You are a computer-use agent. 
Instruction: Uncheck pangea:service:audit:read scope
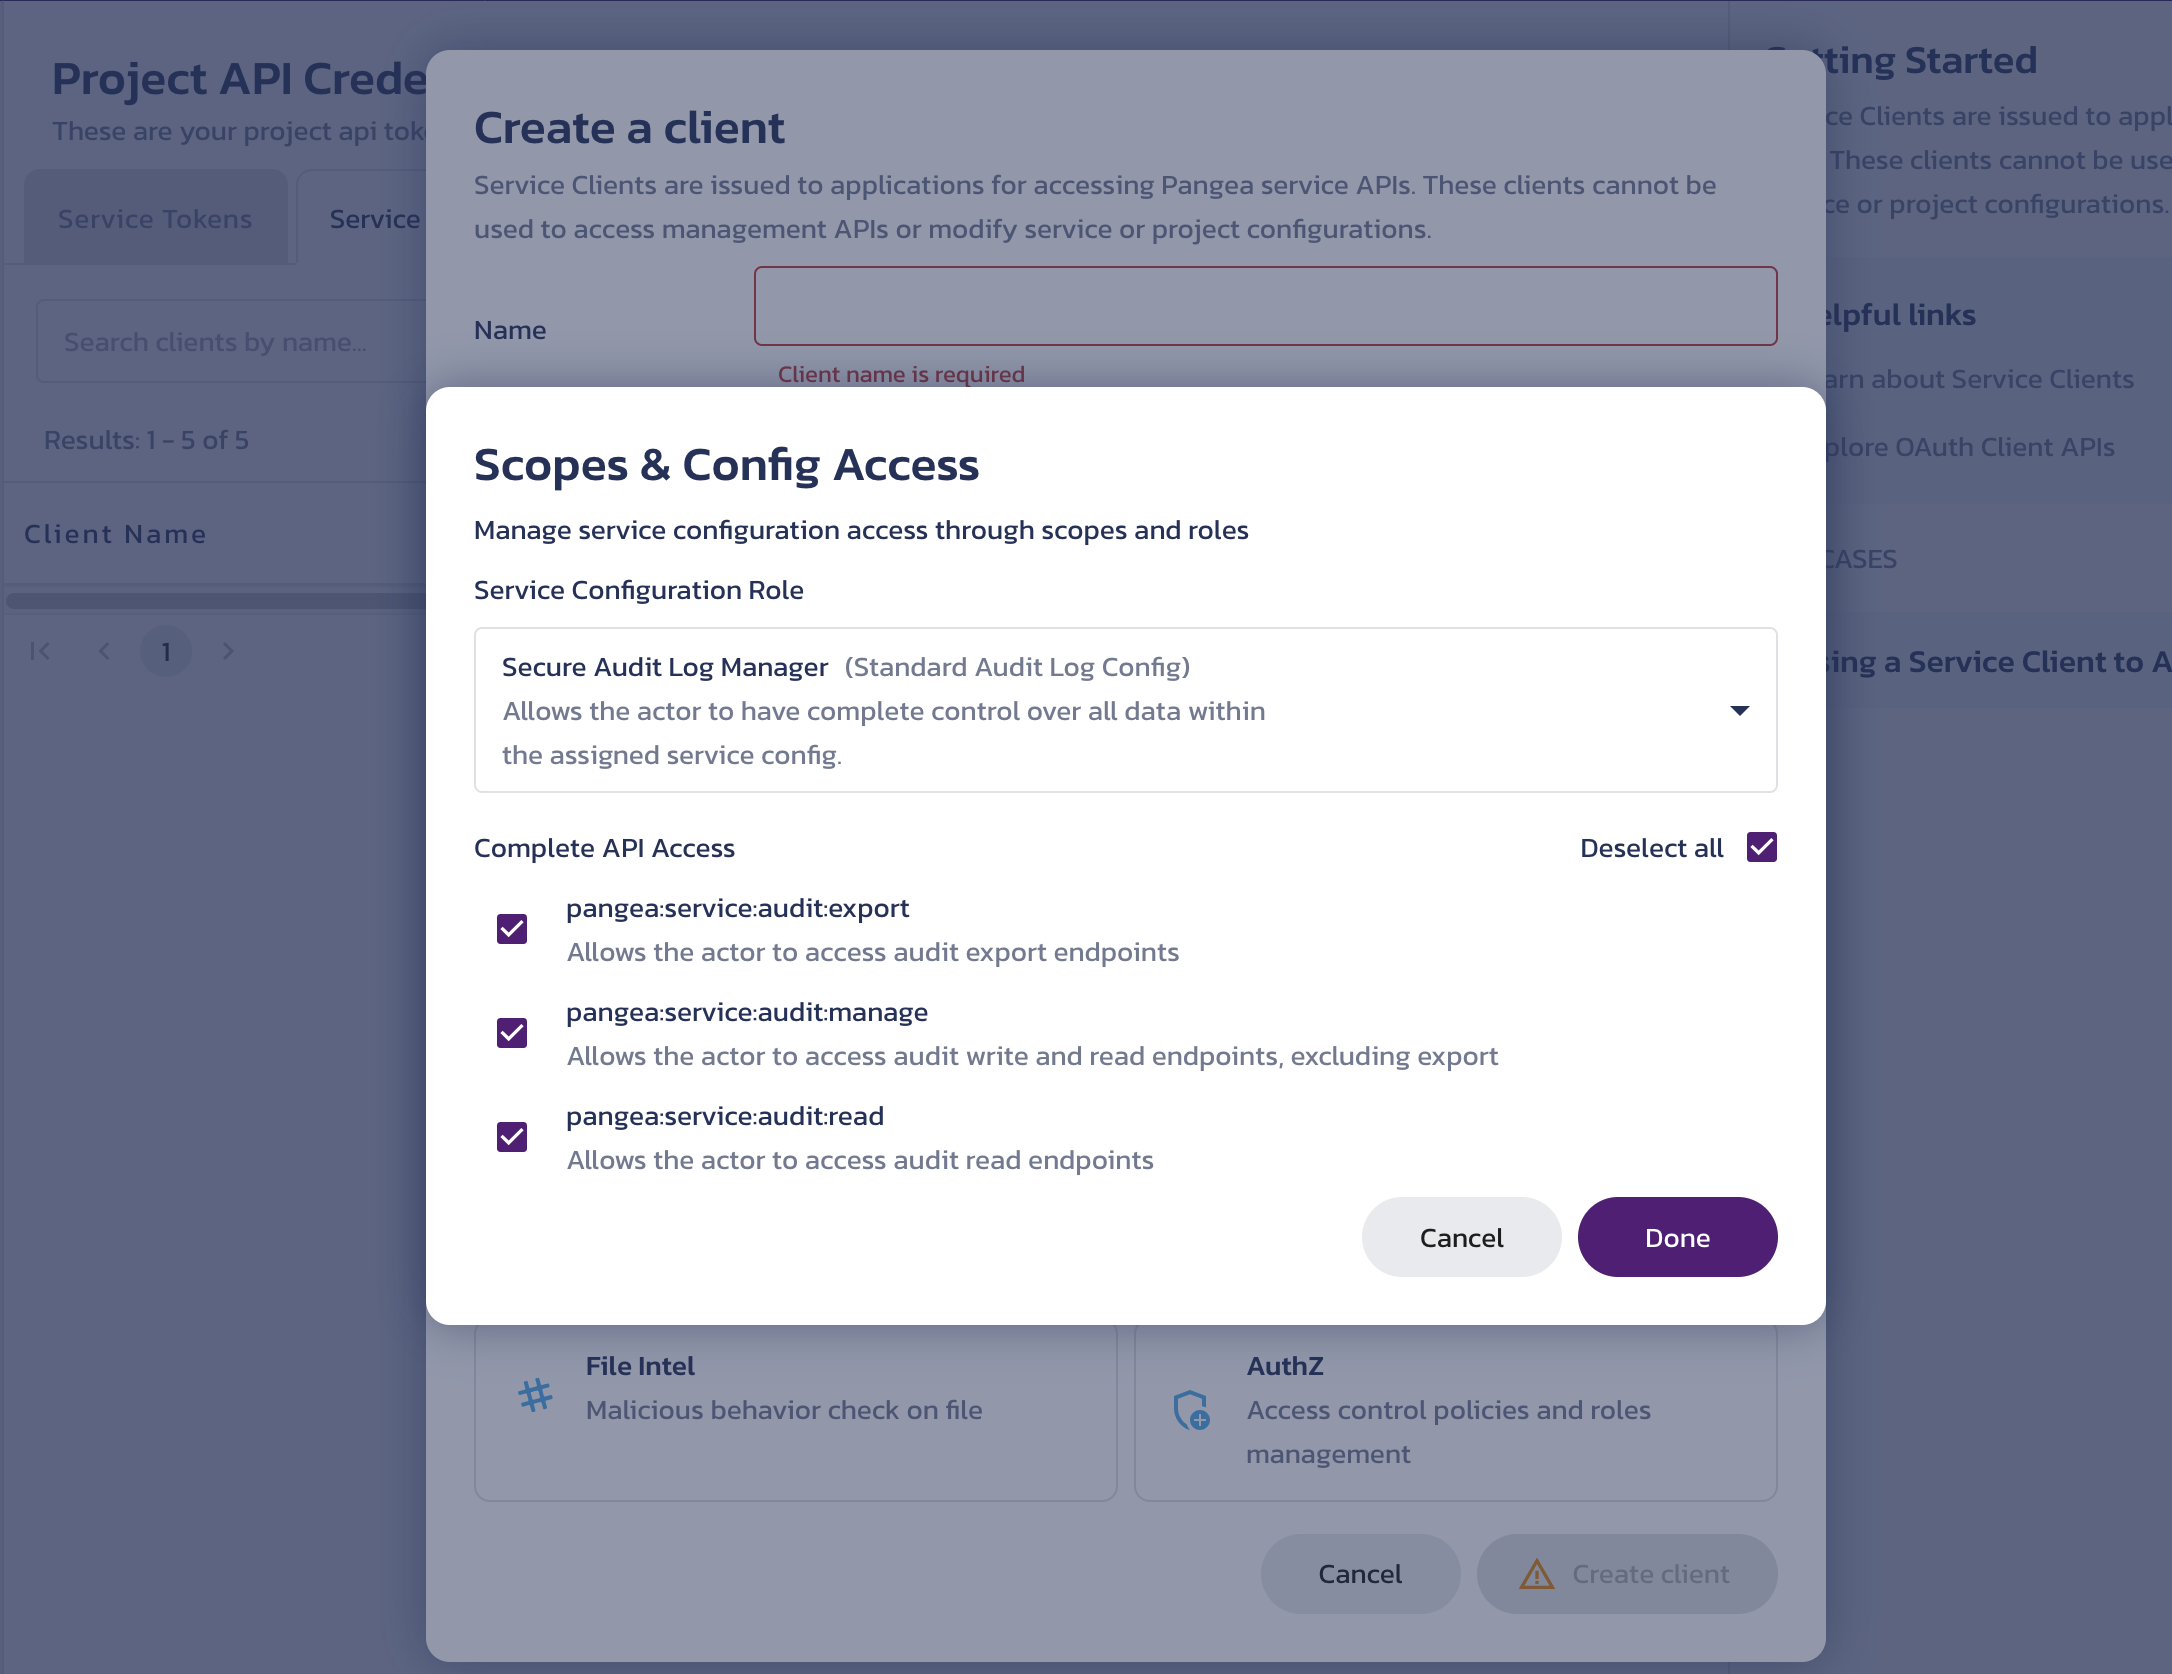(x=512, y=1137)
